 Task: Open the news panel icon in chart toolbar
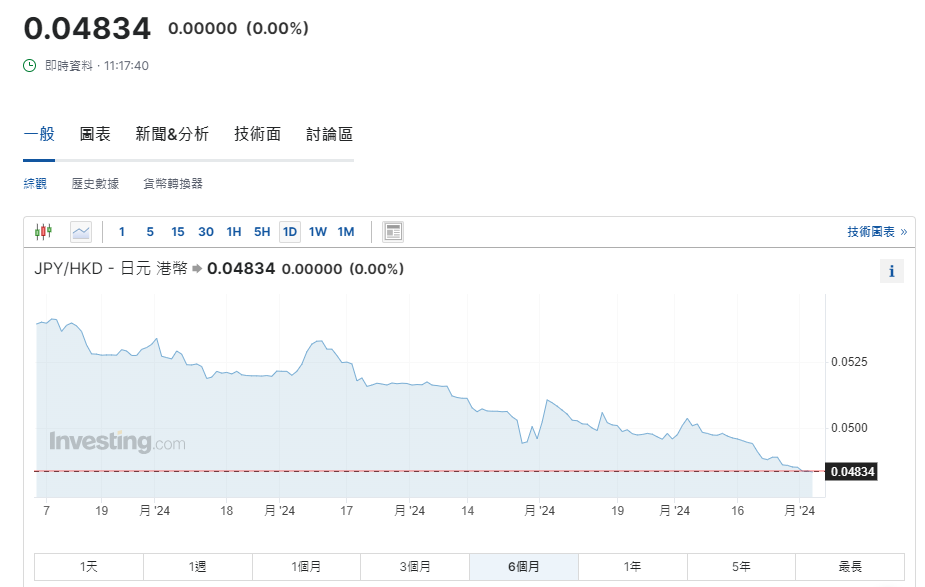[393, 232]
